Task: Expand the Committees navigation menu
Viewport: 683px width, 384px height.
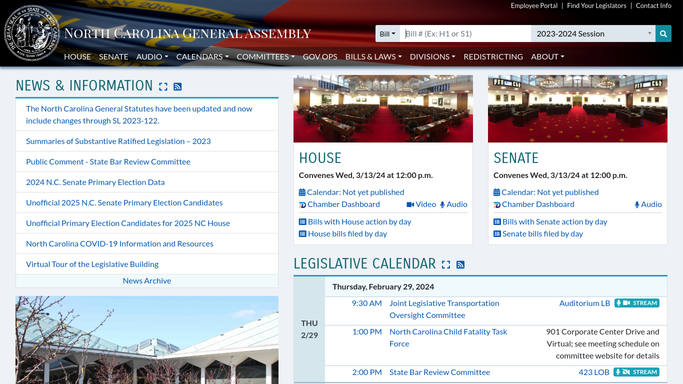Action: click(265, 57)
